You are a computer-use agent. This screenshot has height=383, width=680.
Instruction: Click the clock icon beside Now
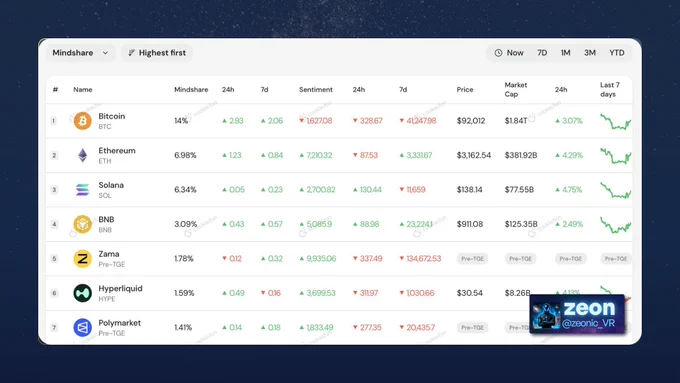tap(498, 53)
